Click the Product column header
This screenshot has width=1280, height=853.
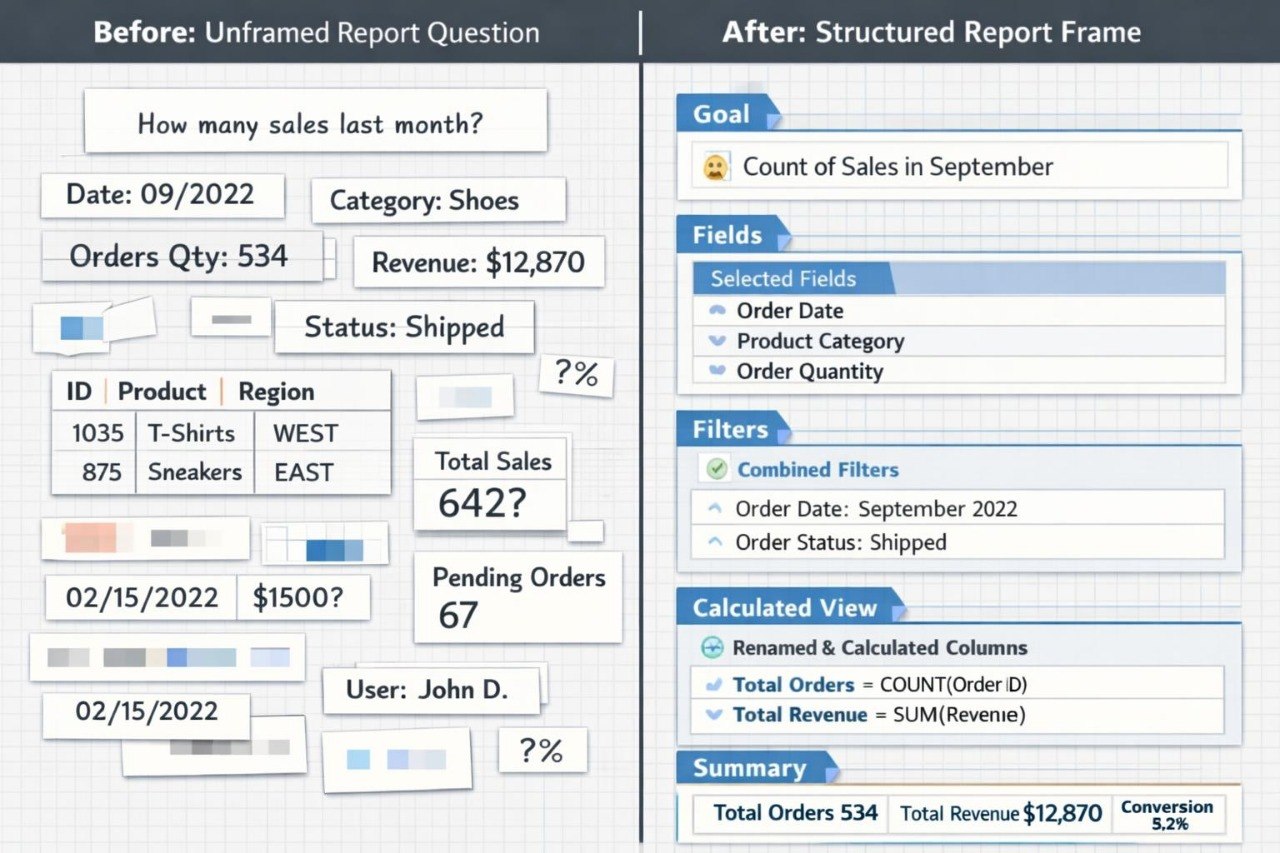[x=162, y=391]
